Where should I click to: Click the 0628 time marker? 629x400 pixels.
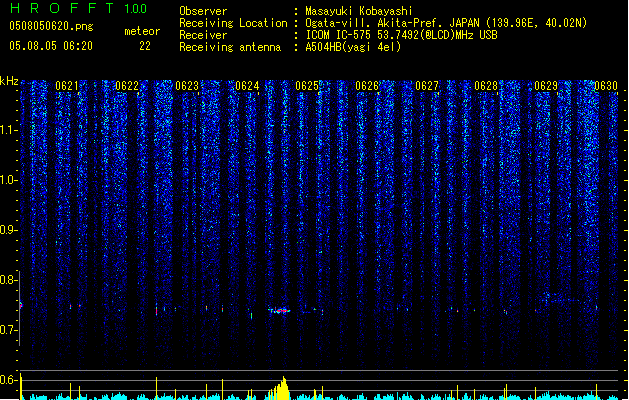pos(486,86)
